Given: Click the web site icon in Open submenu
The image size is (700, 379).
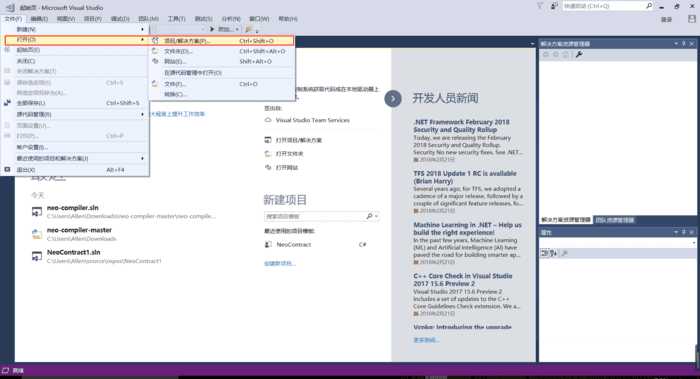Looking at the screenshot, I should (x=155, y=62).
